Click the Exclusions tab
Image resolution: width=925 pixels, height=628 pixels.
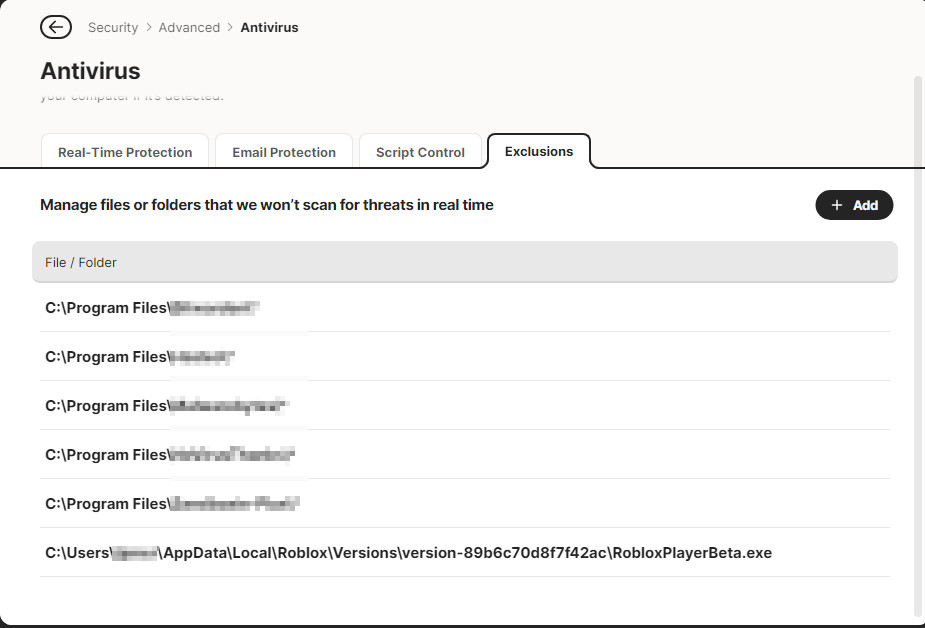click(539, 151)
